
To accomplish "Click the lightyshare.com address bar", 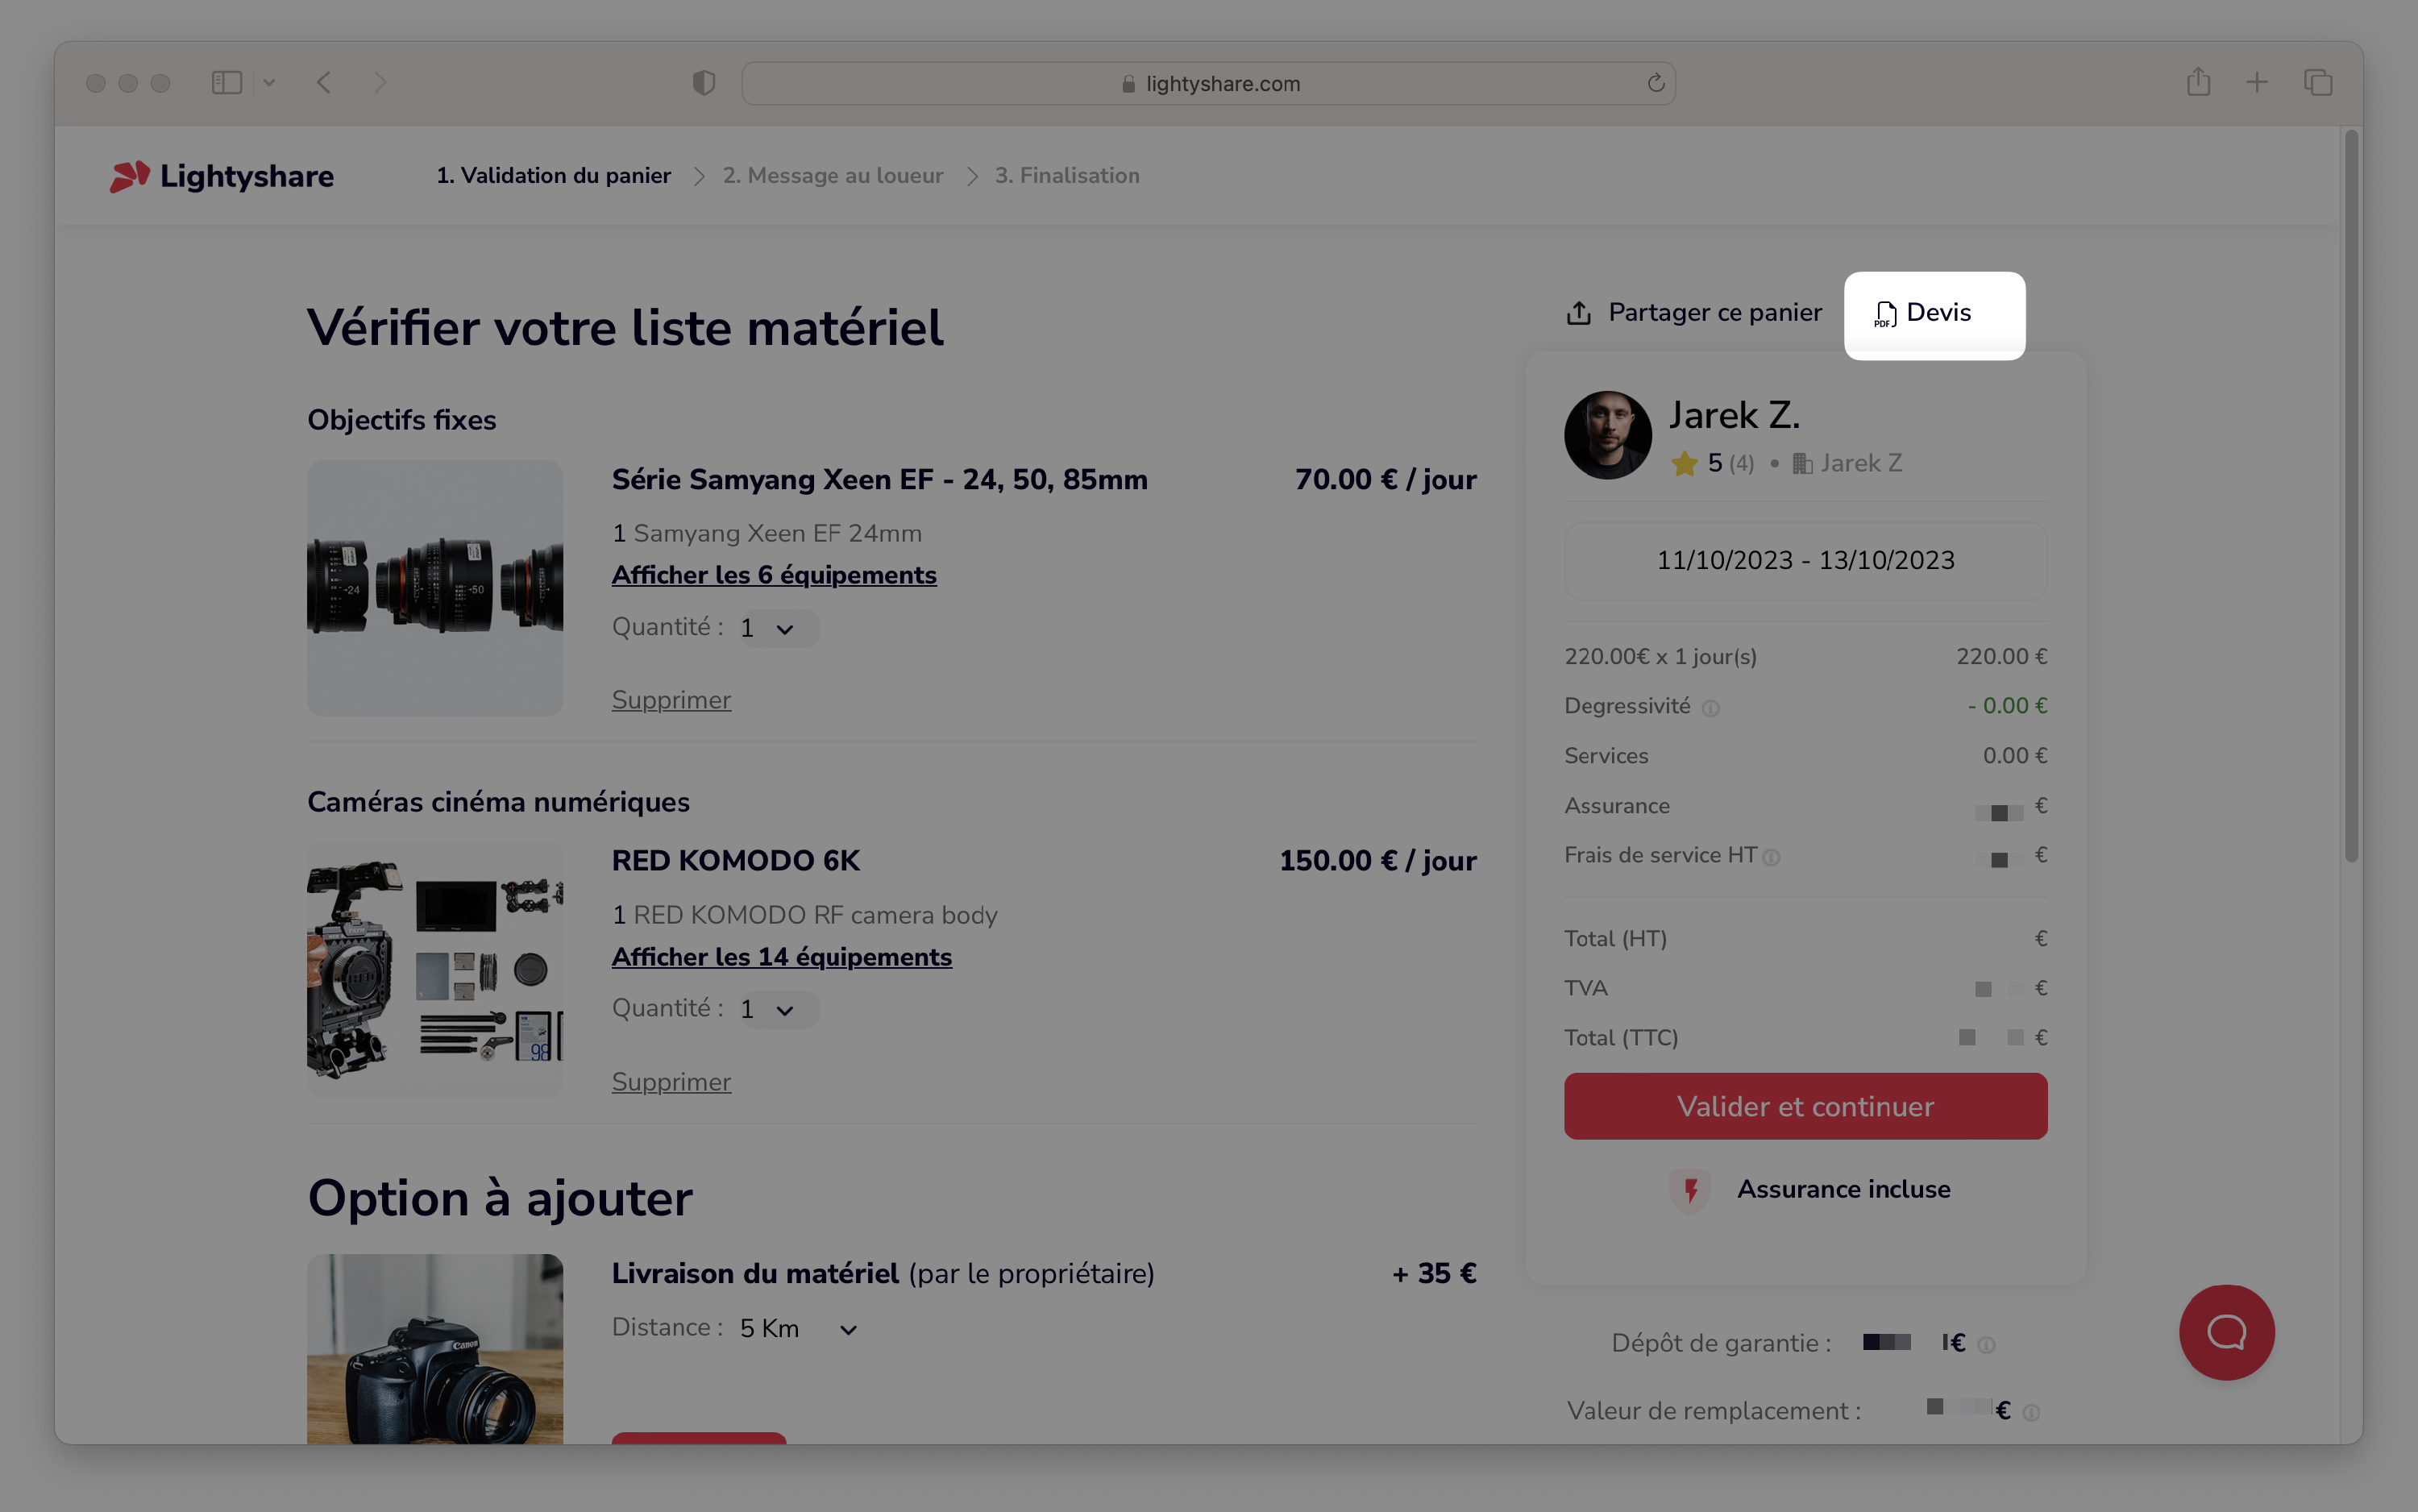I will point(1208,83).
